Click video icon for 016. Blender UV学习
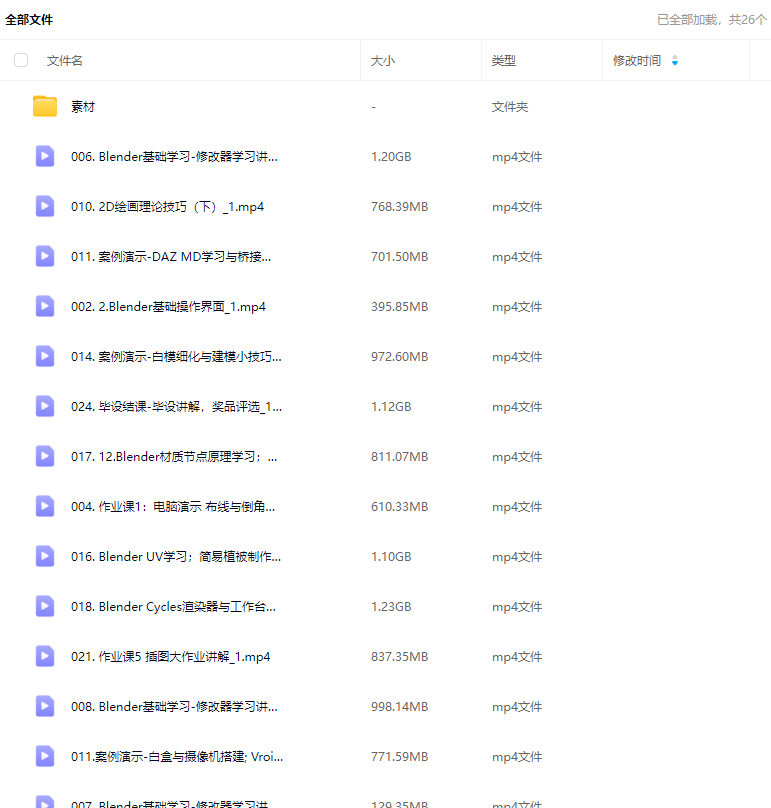 (x=45, y=556)
